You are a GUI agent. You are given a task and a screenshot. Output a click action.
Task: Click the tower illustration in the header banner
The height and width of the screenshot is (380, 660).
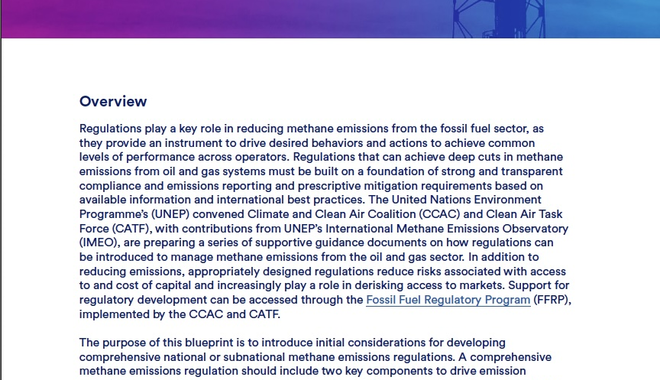[x=499, y=19]
